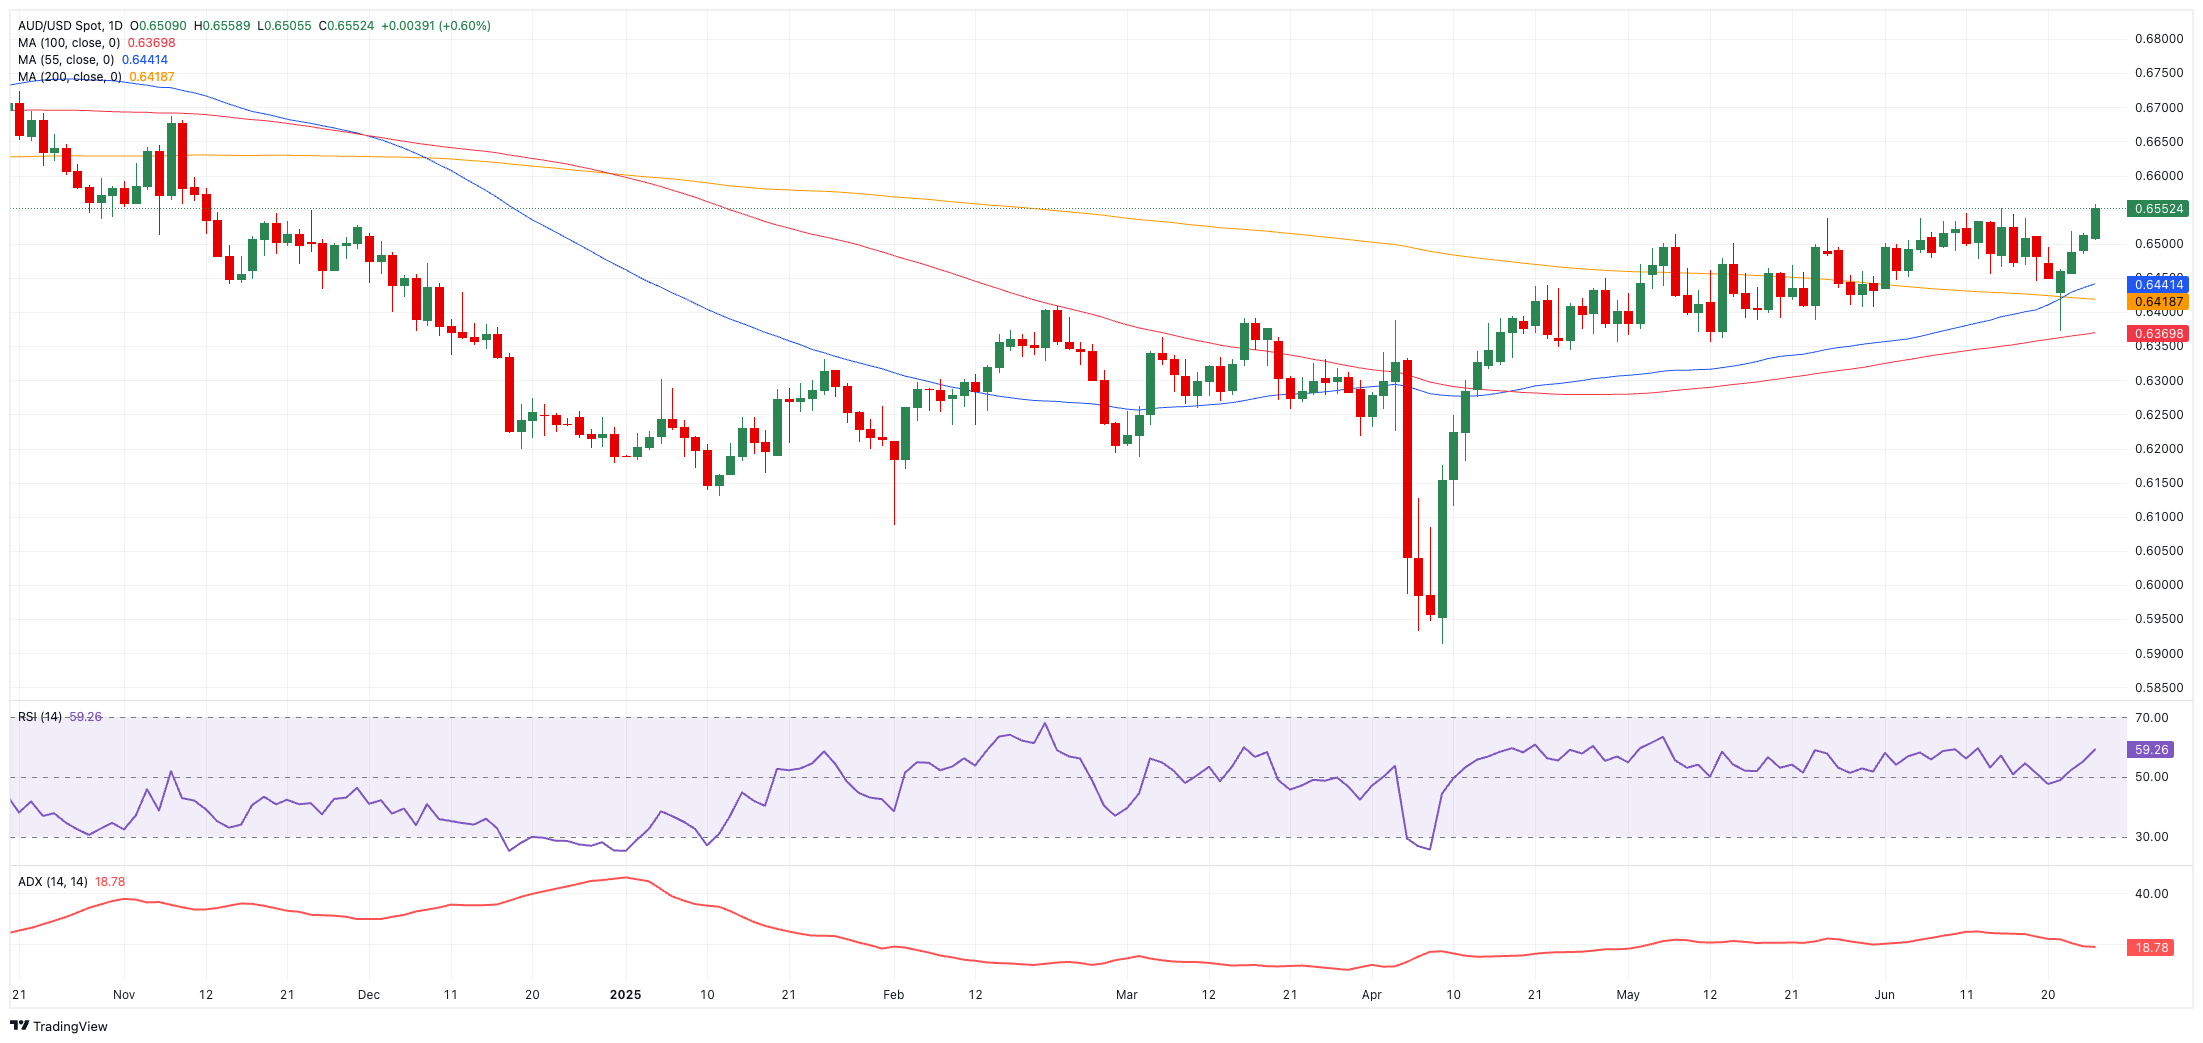Image resolution: width=2203 pixels, height=1043 pixels.
Task: Click the 2025 year marker on time axis
Action: [625, 995]
